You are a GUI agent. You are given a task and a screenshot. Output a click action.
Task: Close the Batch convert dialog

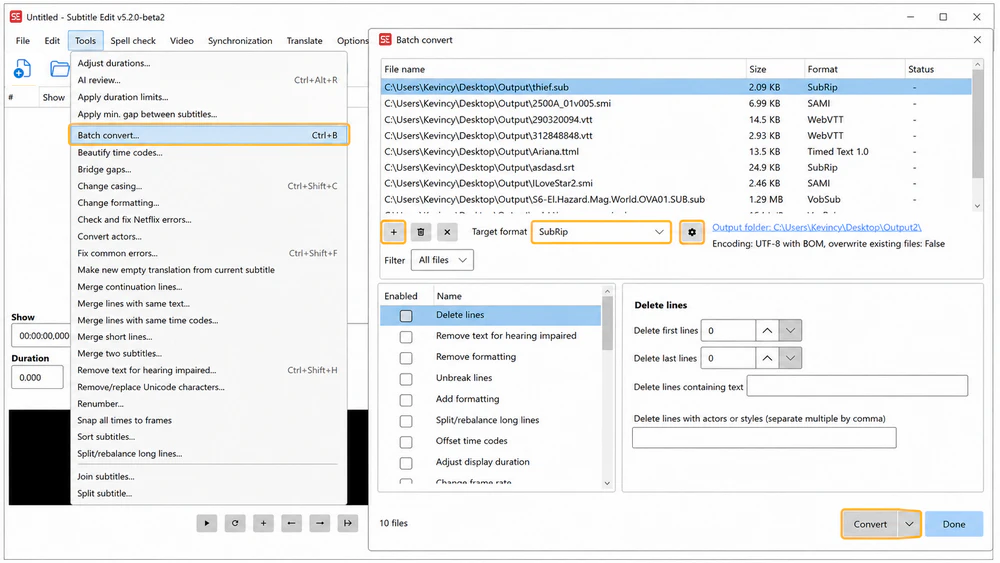pyautogui.click(x=977, y=40)
